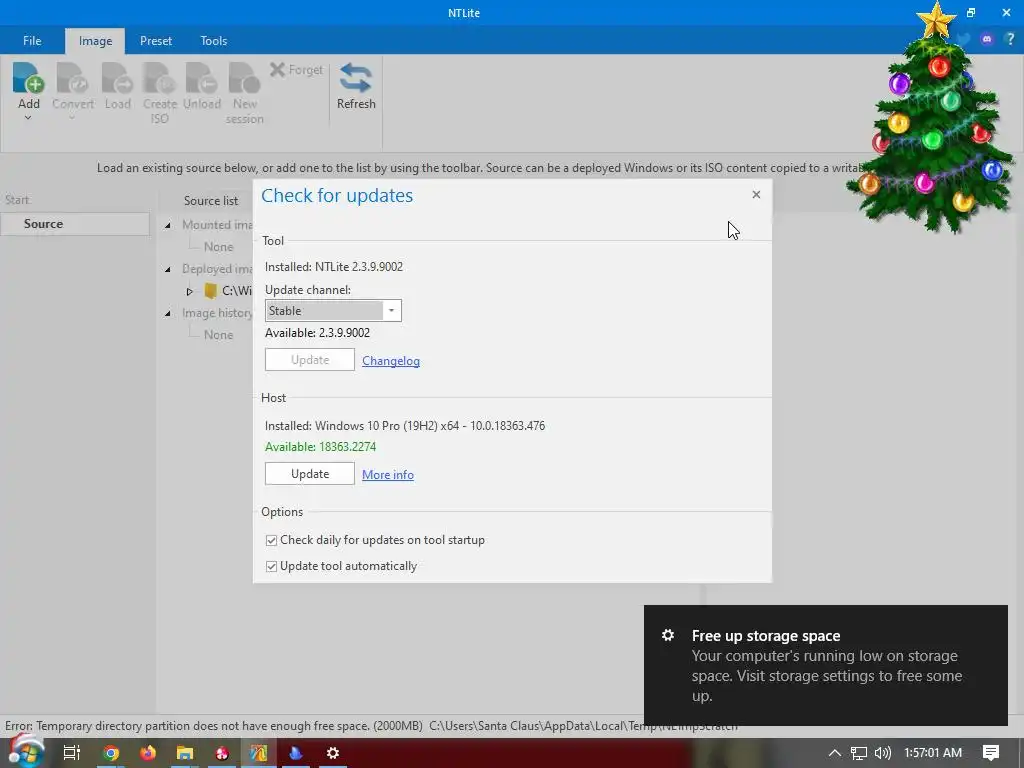Click the Unload image icon
The image size is (1024, 768).
pyautogui.click(x=201, y=78)
